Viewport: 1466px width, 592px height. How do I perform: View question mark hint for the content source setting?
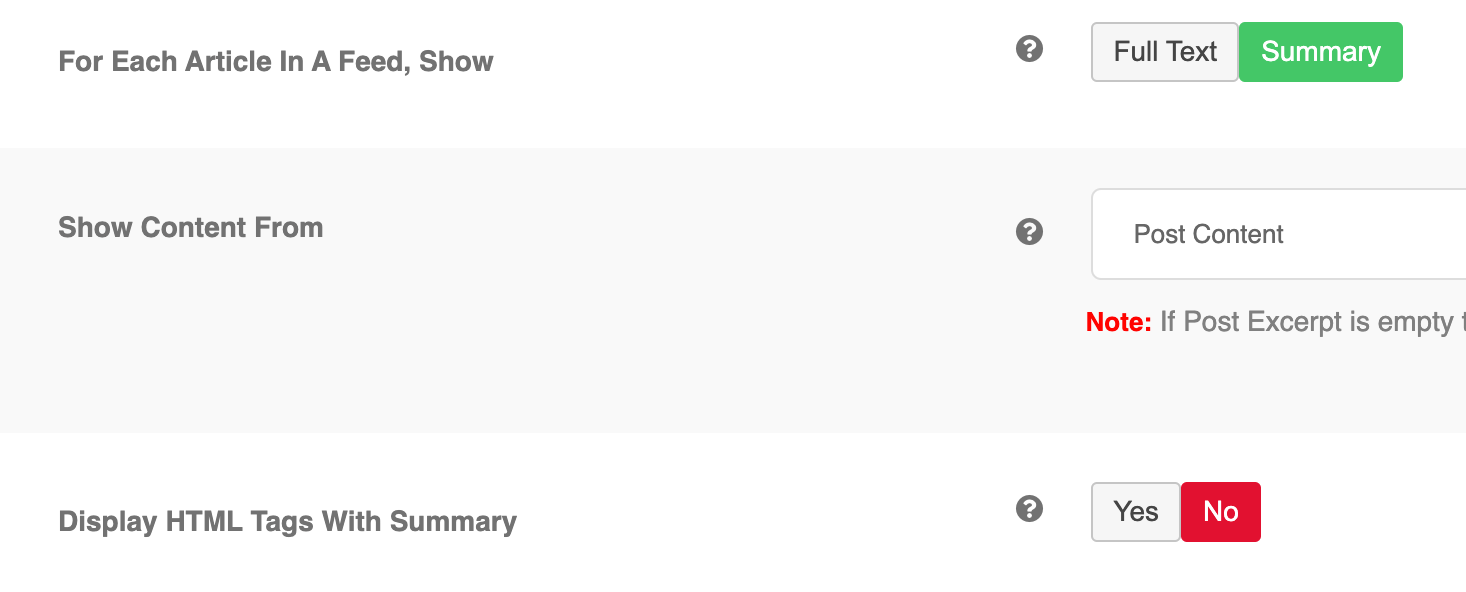1029,232
